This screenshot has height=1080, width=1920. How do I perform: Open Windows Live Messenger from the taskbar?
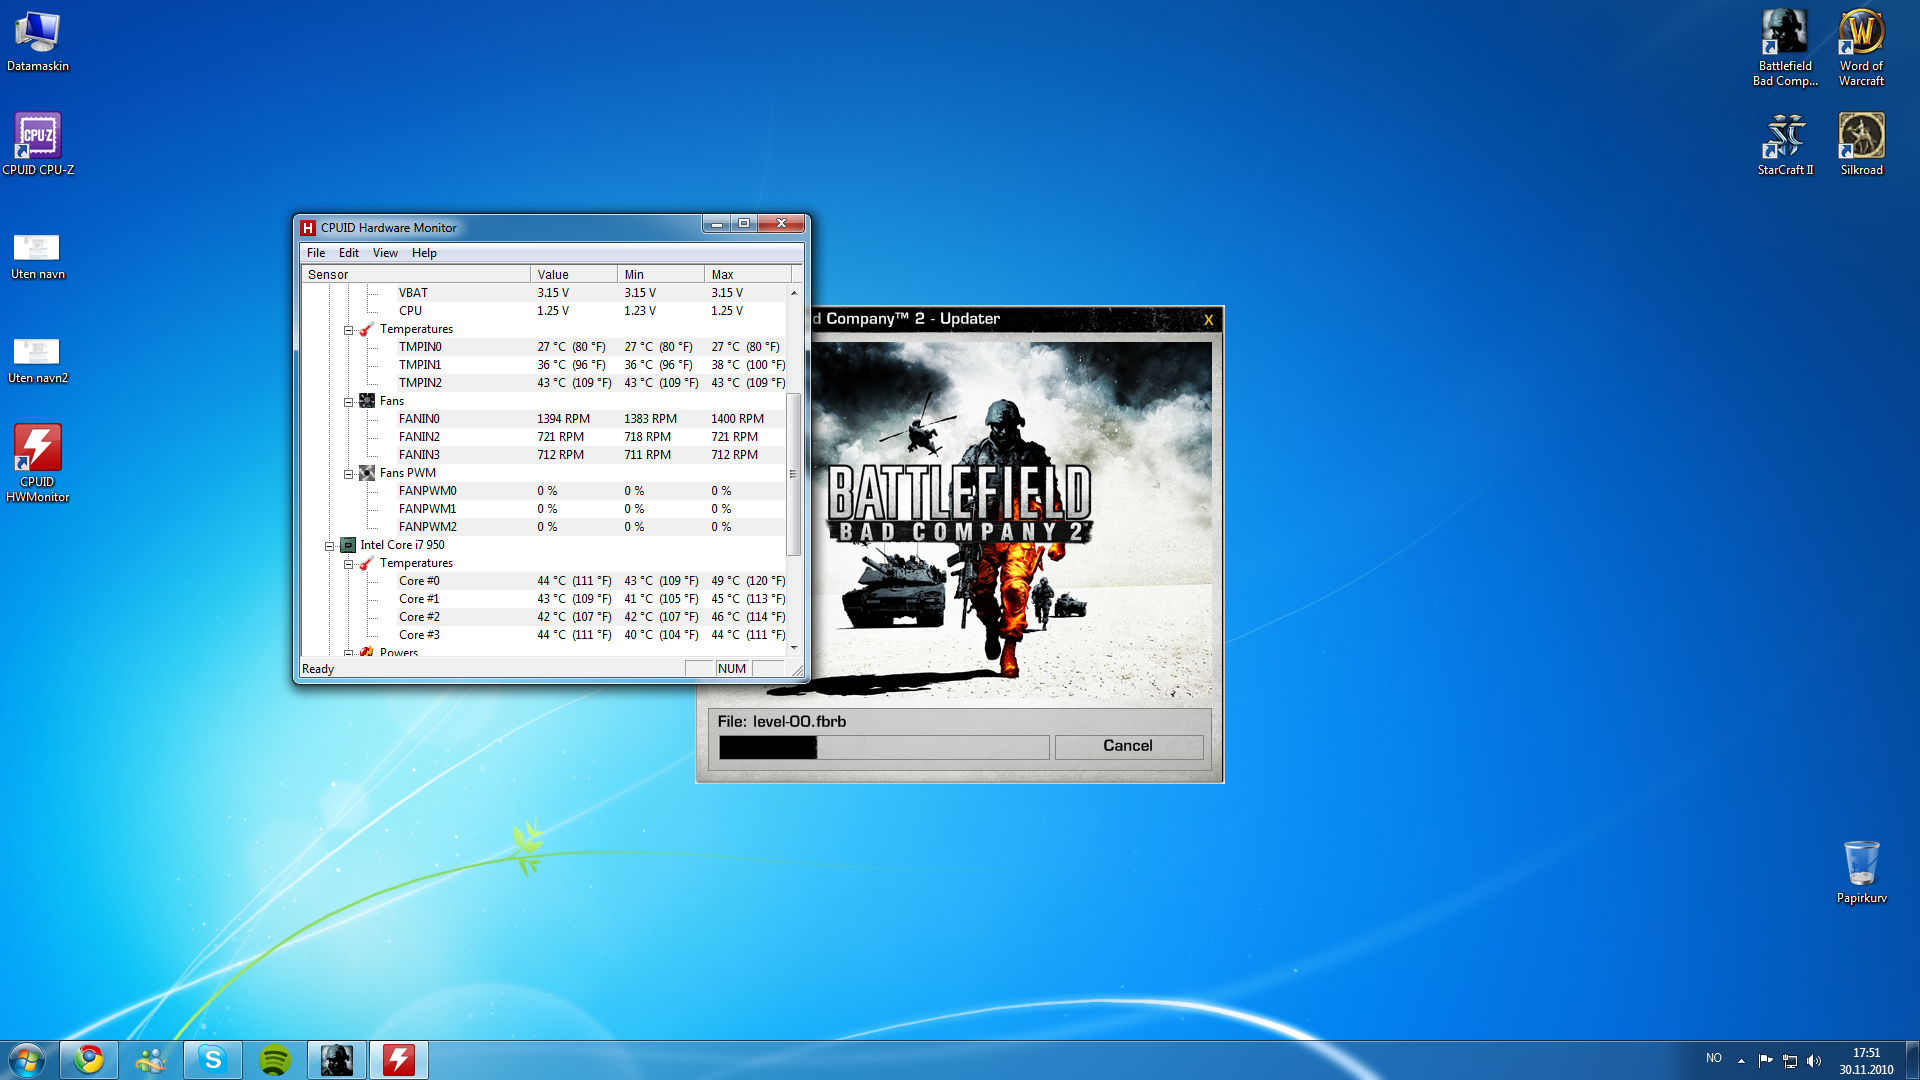151,1060
